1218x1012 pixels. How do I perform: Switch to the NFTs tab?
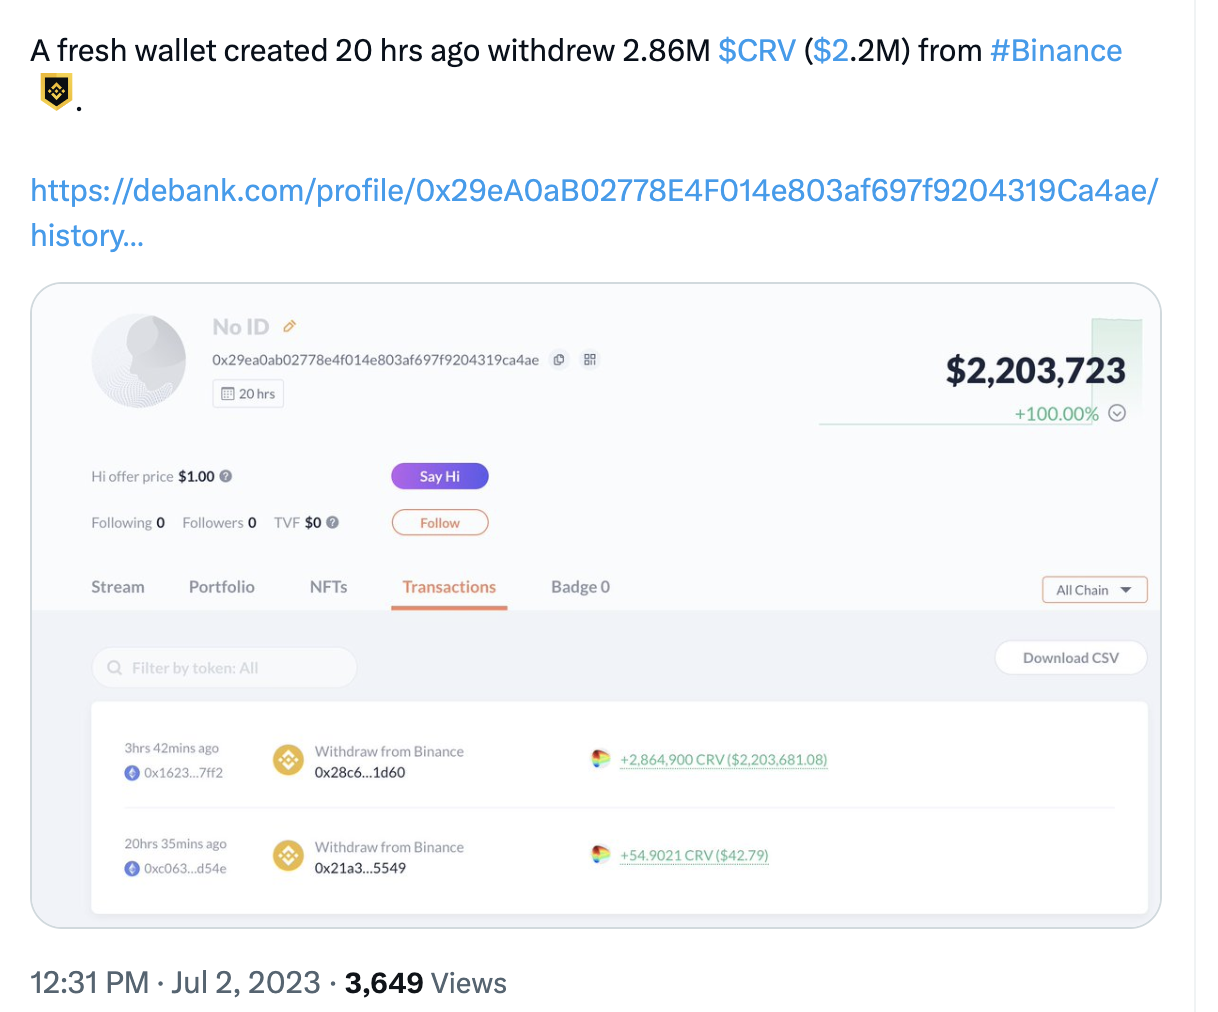pyautogui.click(x=329, y=587)
